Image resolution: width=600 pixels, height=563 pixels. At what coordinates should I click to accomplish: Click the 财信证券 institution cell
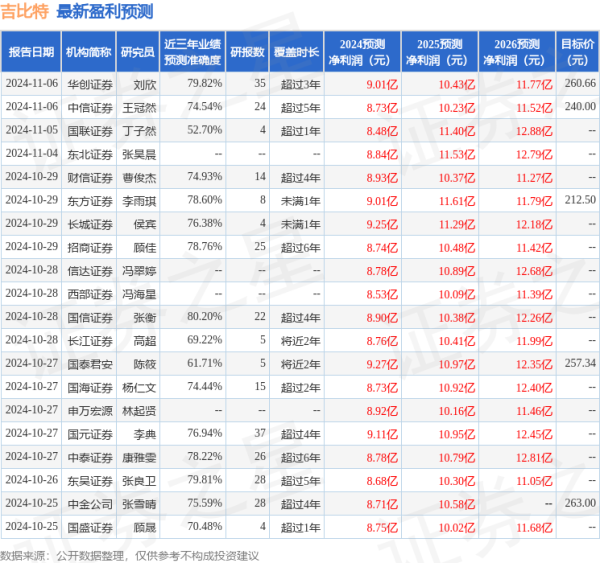(90, 178)
